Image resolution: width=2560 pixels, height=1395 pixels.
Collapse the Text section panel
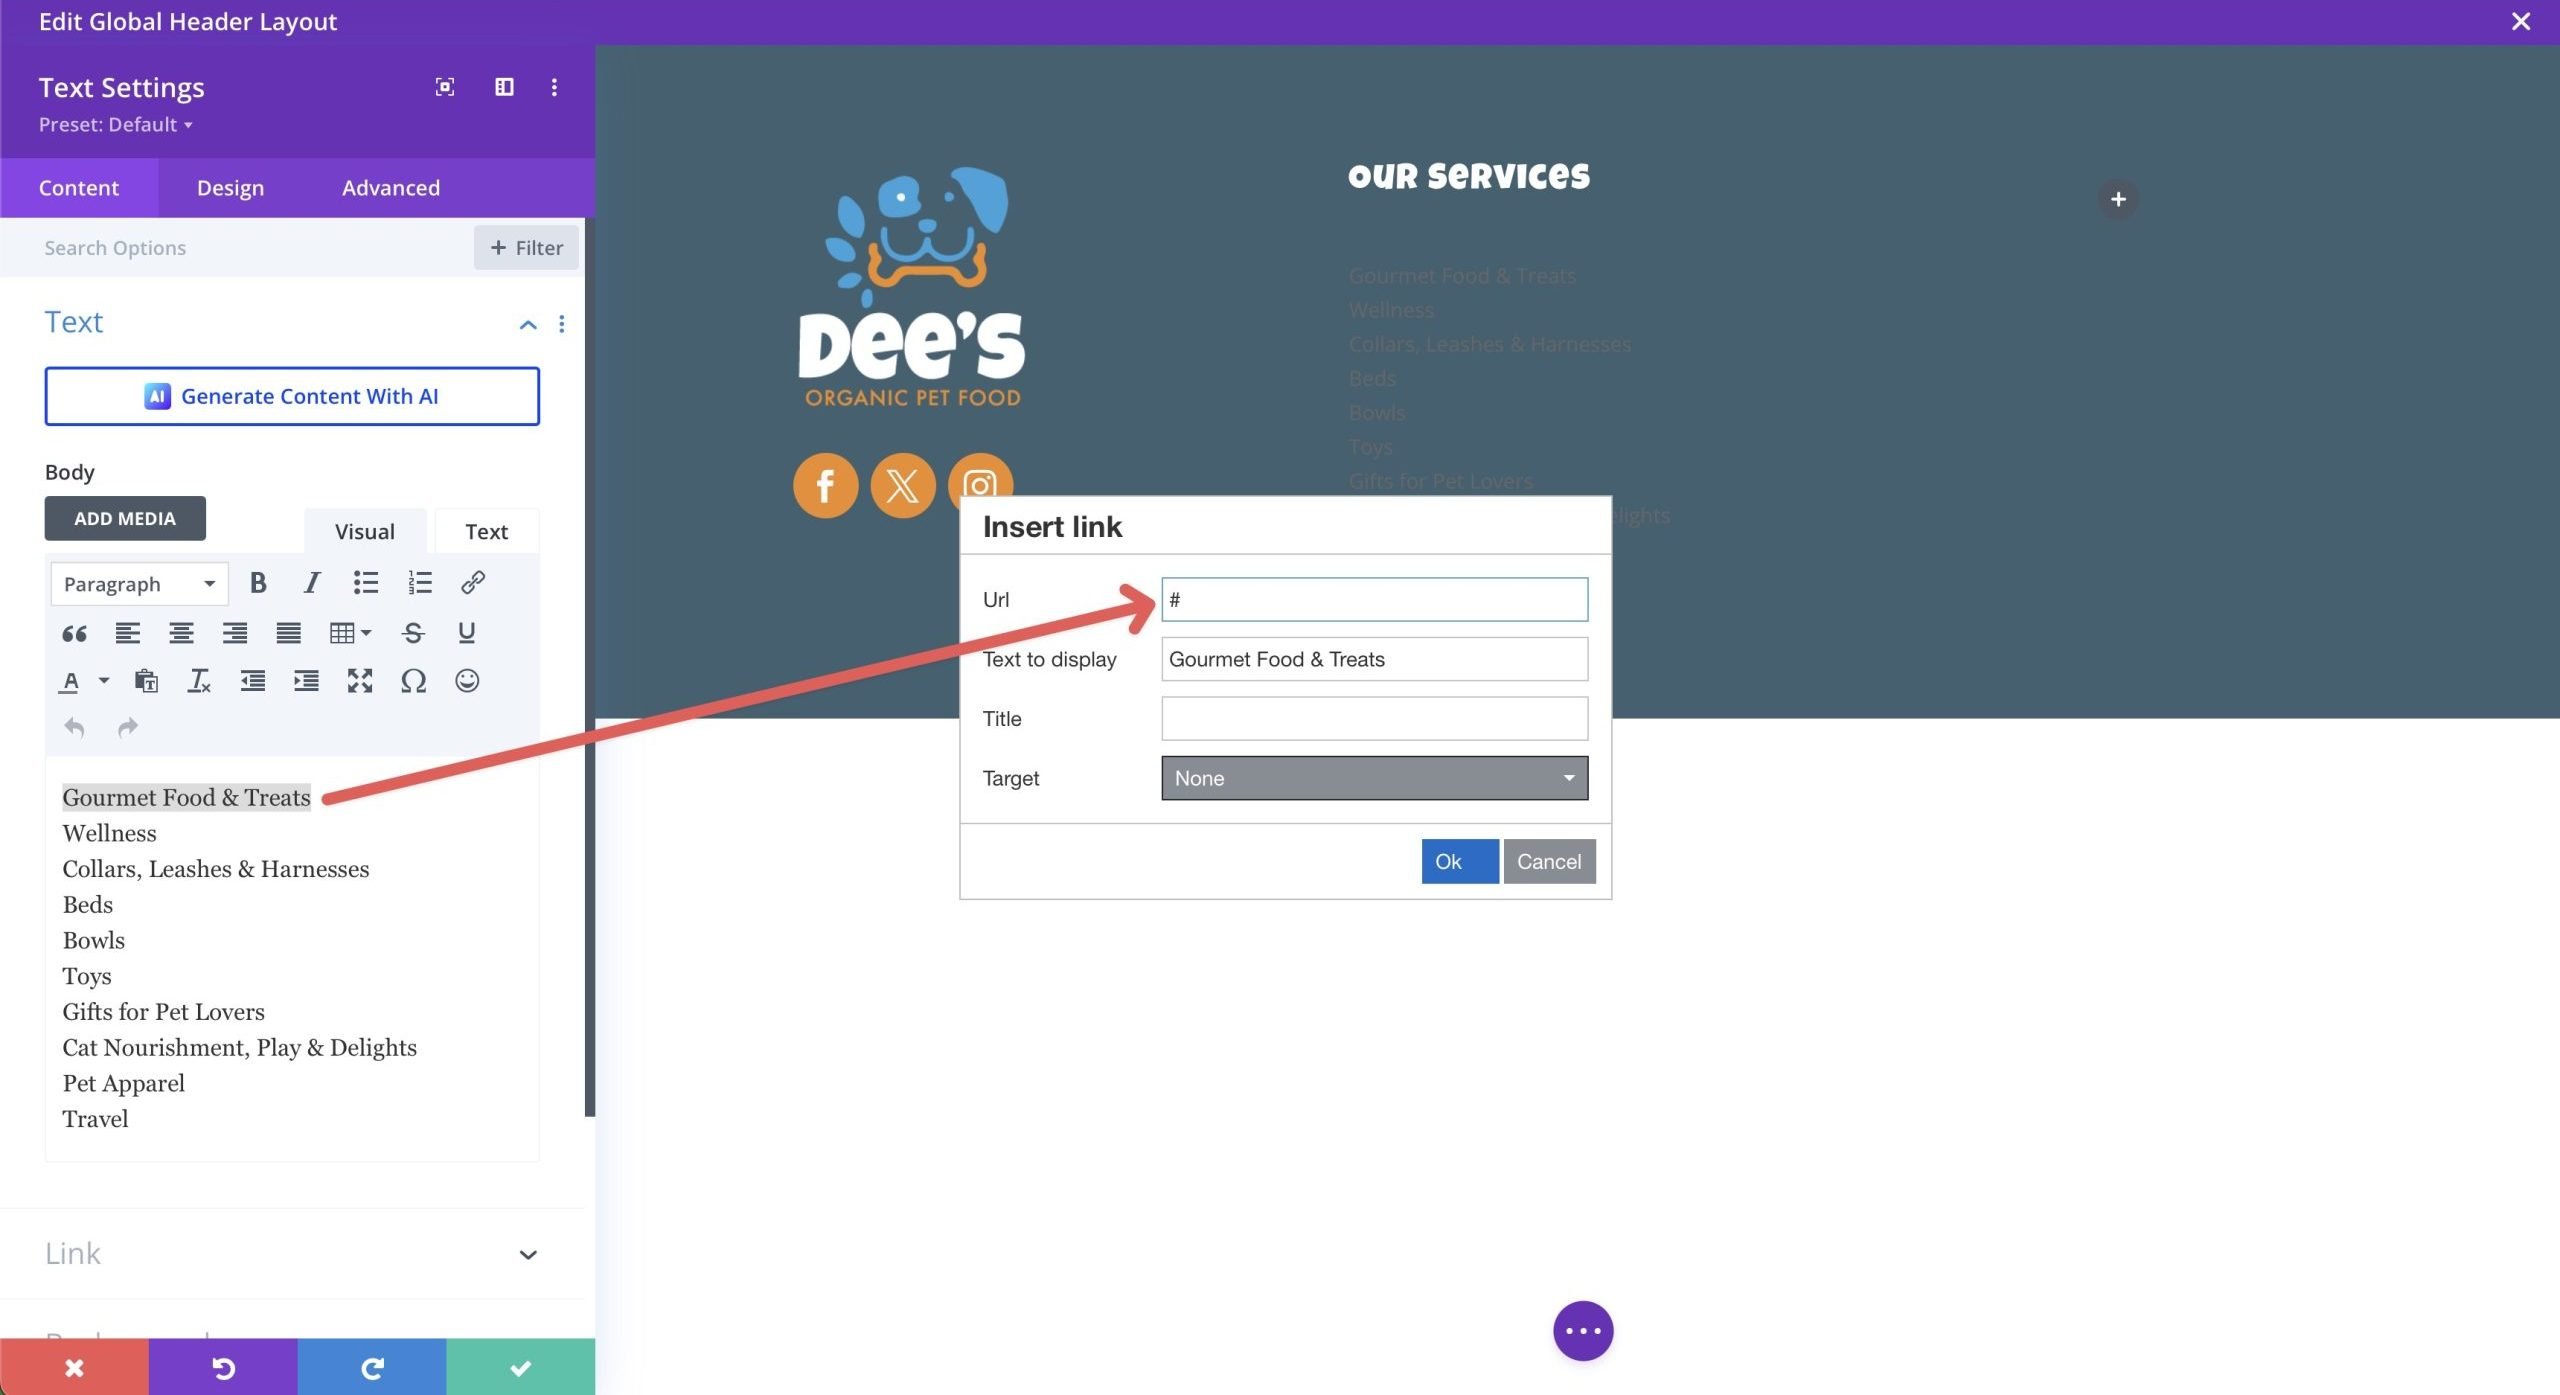[525, 321]
